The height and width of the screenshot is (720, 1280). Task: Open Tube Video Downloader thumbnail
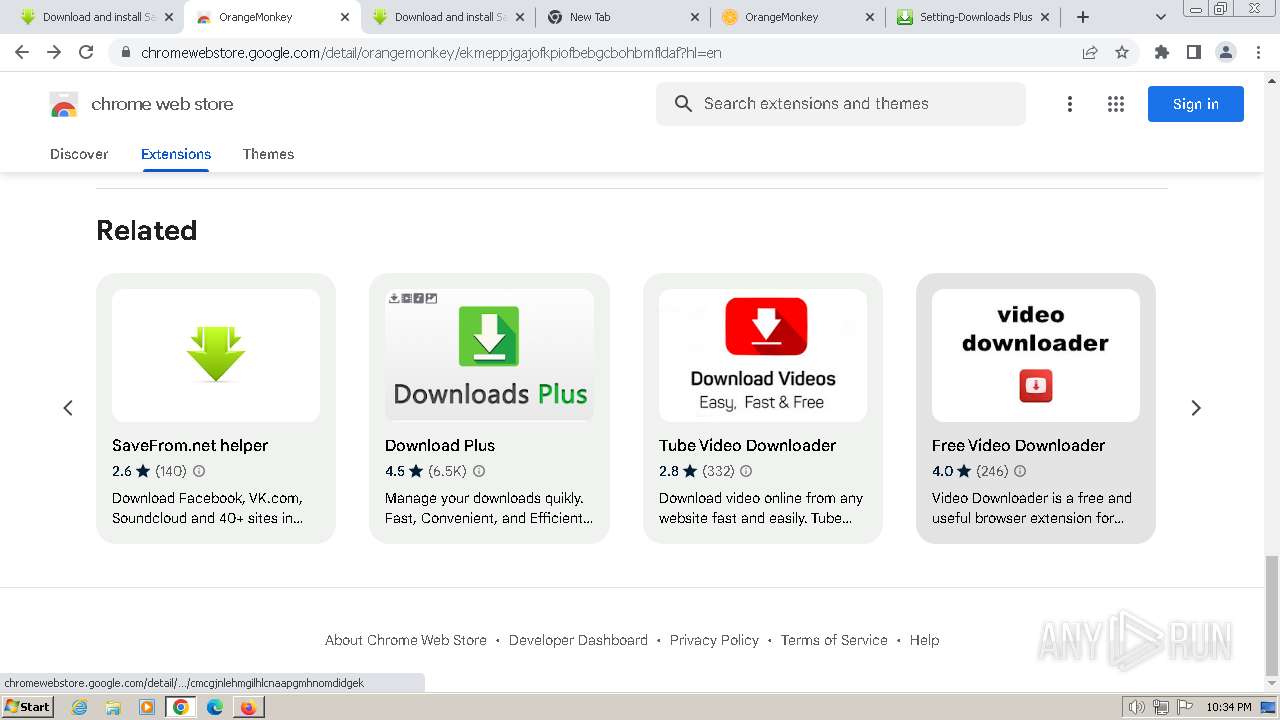pyautogui.click(x=763, y=355)
